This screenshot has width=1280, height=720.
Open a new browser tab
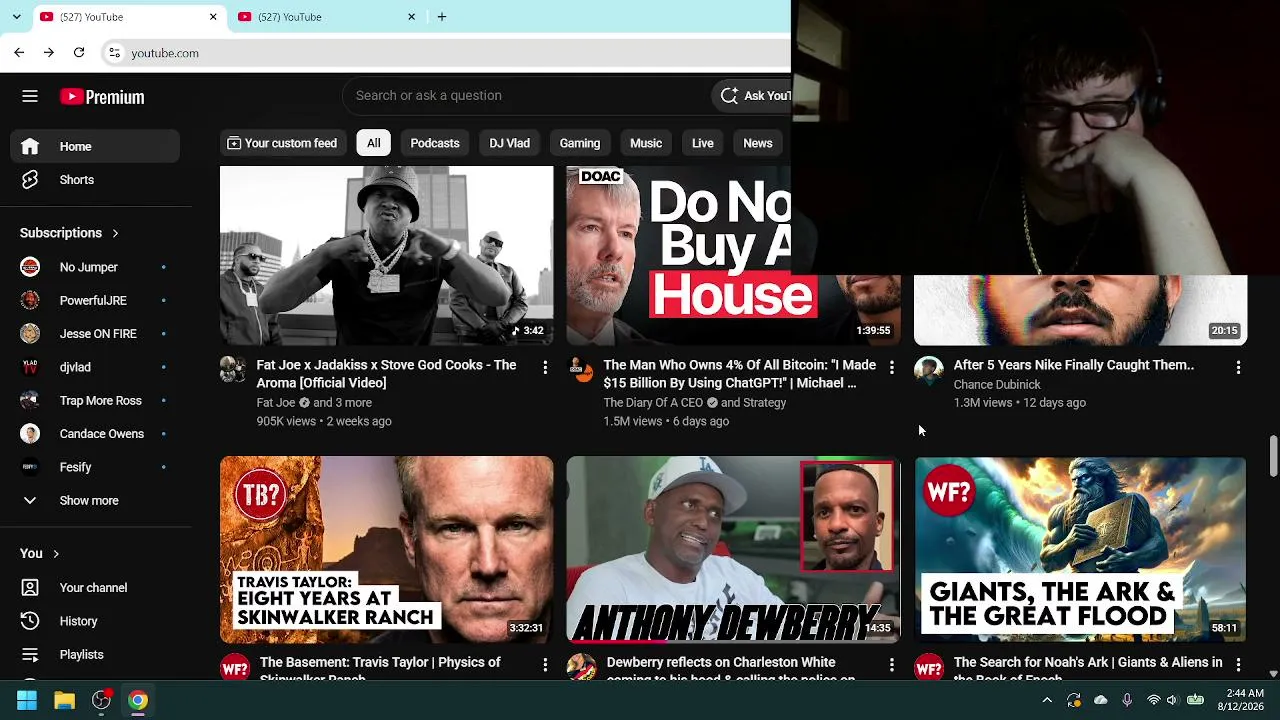pos(442,16)
